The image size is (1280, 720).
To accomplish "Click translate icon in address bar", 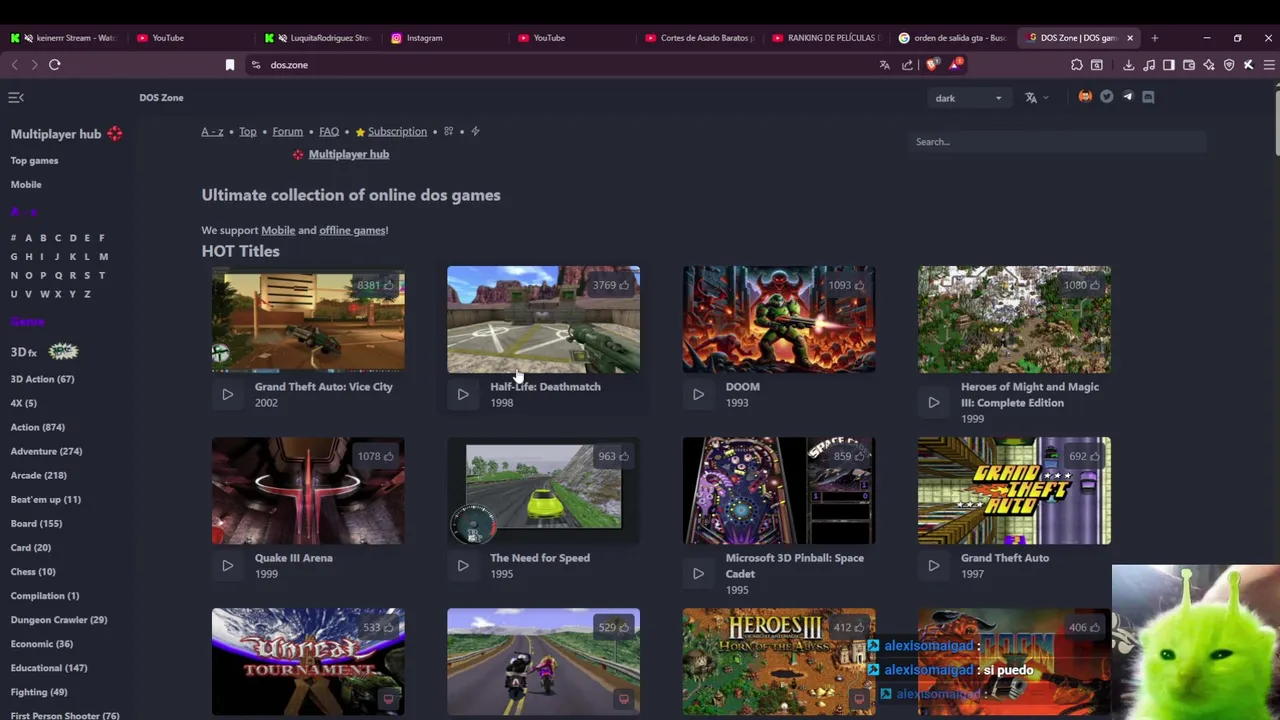I will tap(884, 65).
